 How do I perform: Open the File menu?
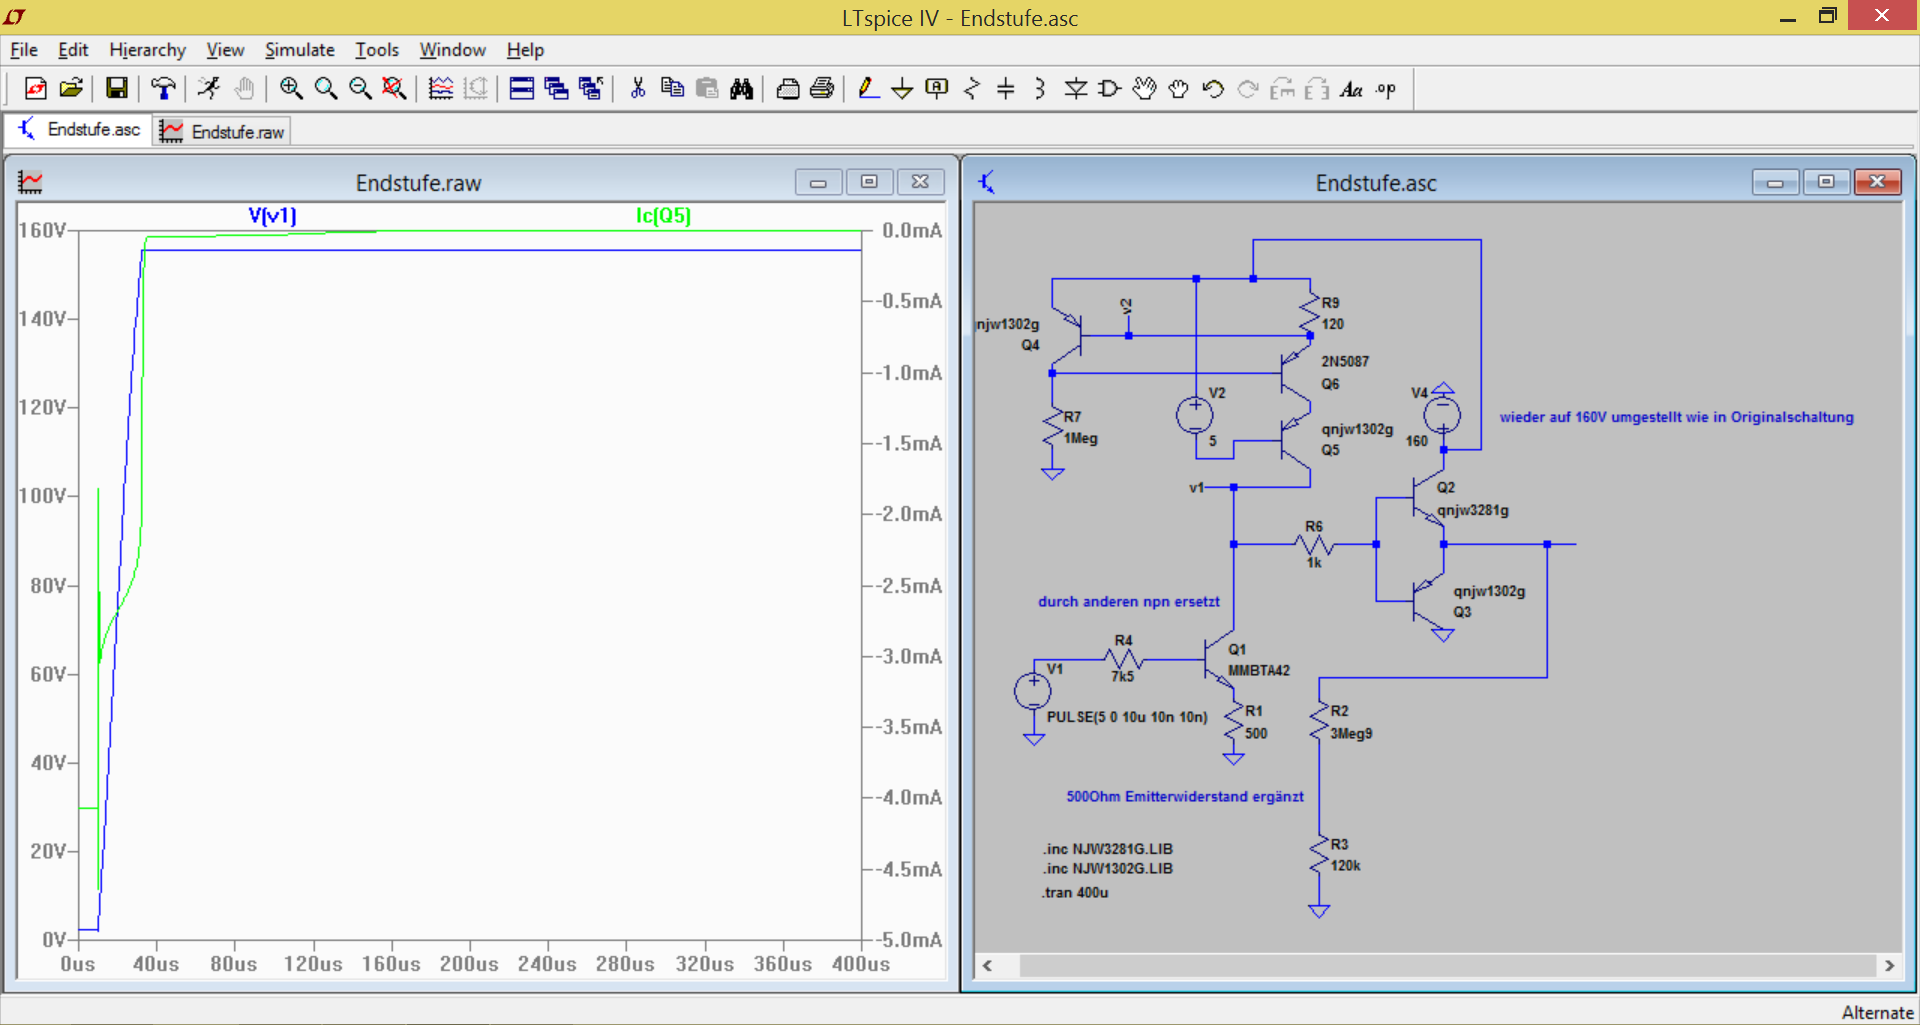click(24, 50)
